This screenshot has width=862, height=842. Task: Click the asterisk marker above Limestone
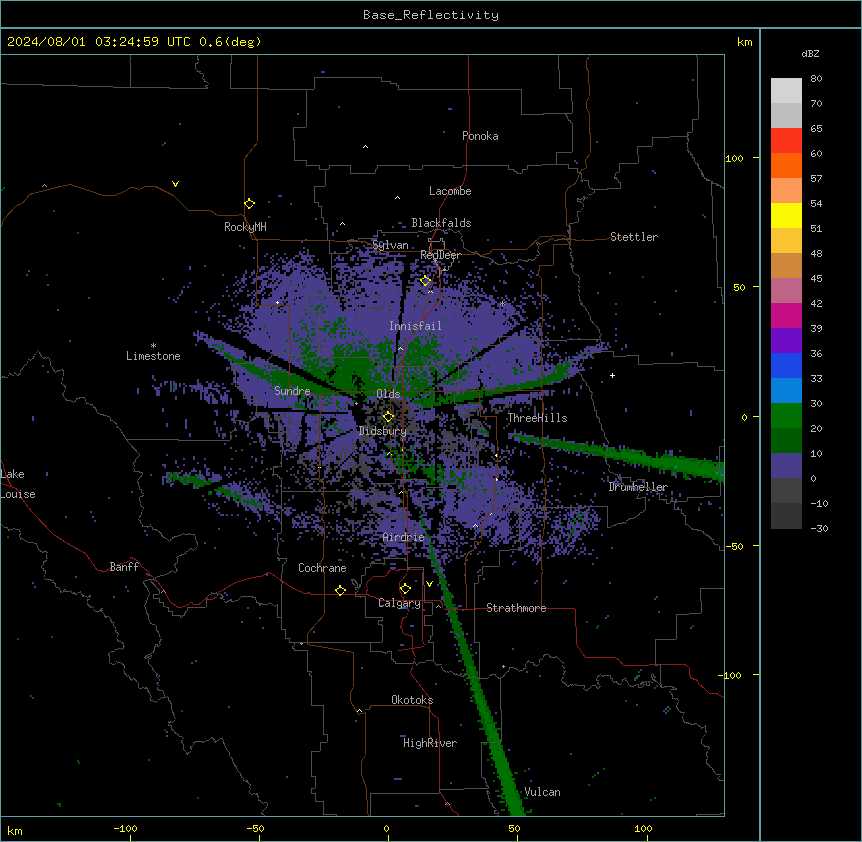point(153,346)
